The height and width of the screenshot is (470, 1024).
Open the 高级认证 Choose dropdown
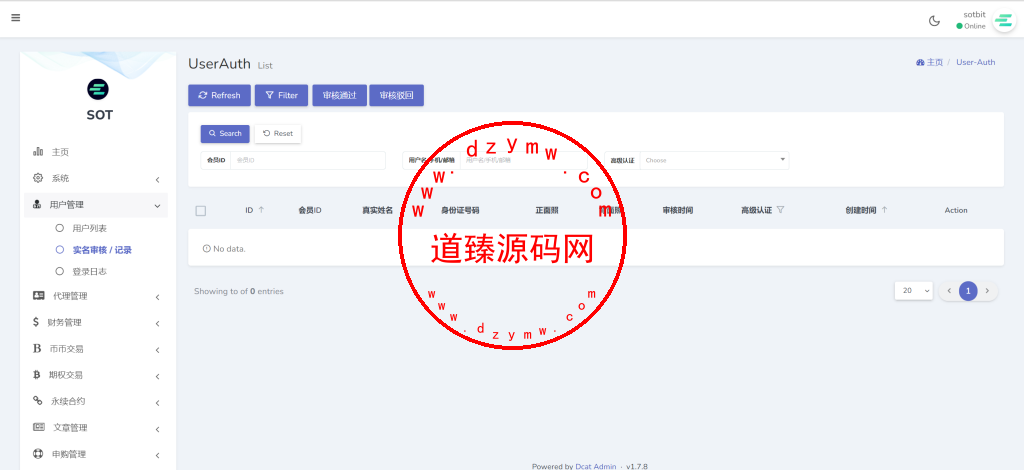tap(714, 160)
